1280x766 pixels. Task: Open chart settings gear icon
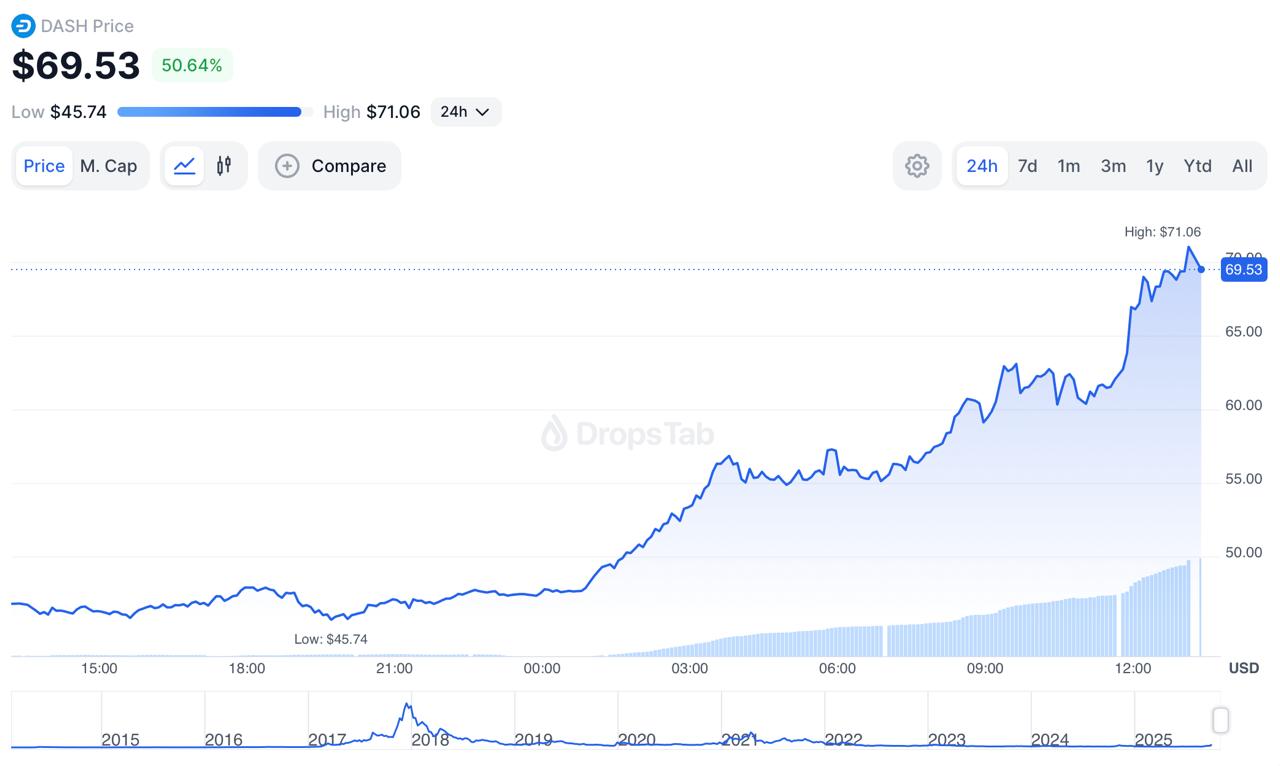point(917,166)
